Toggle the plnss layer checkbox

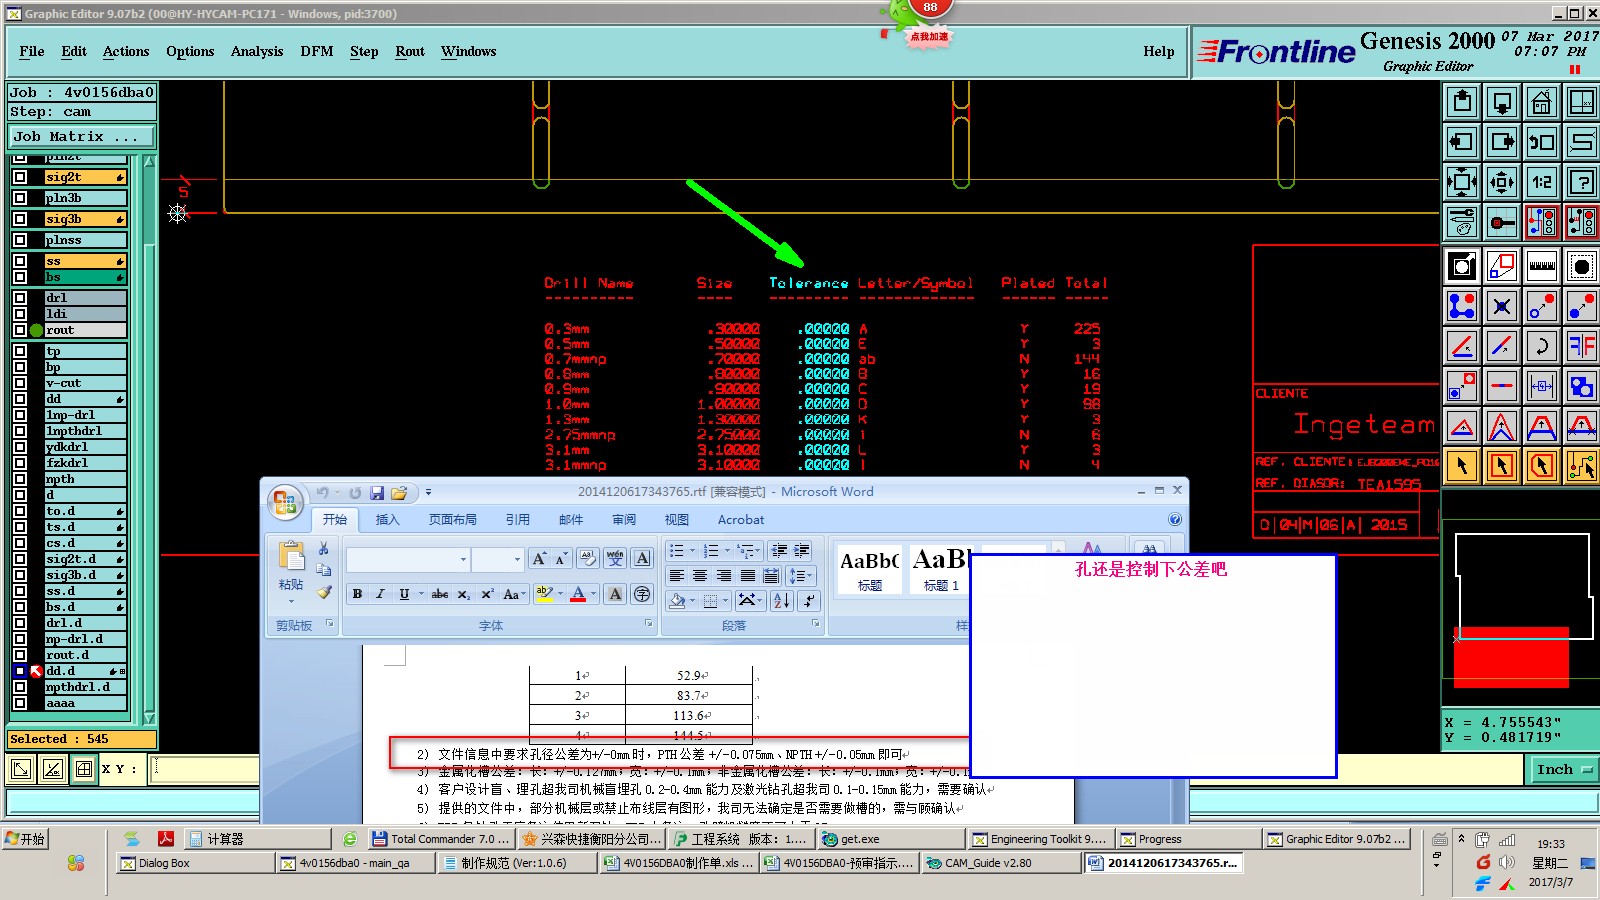[x=20, y=240]
